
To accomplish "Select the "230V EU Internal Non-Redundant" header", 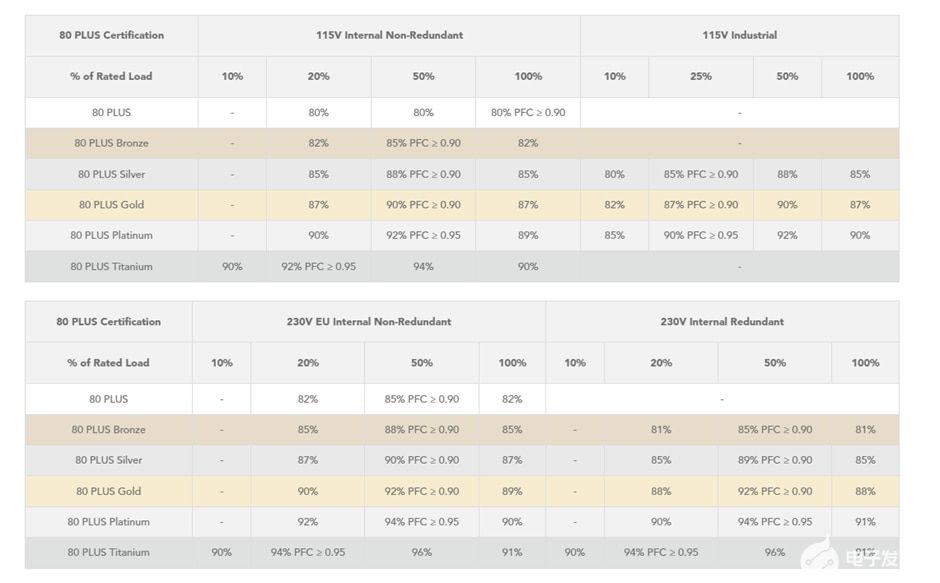I will 368,322.
